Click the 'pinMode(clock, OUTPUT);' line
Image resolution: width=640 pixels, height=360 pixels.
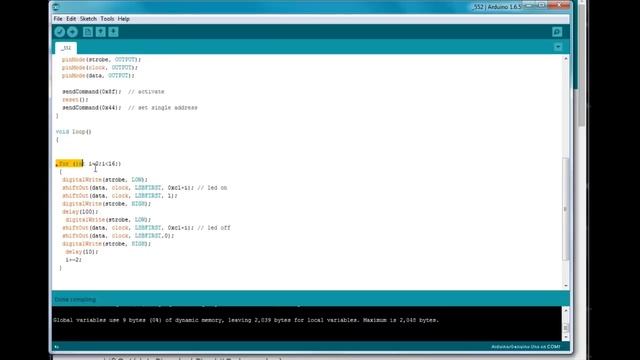click(100, 68)
